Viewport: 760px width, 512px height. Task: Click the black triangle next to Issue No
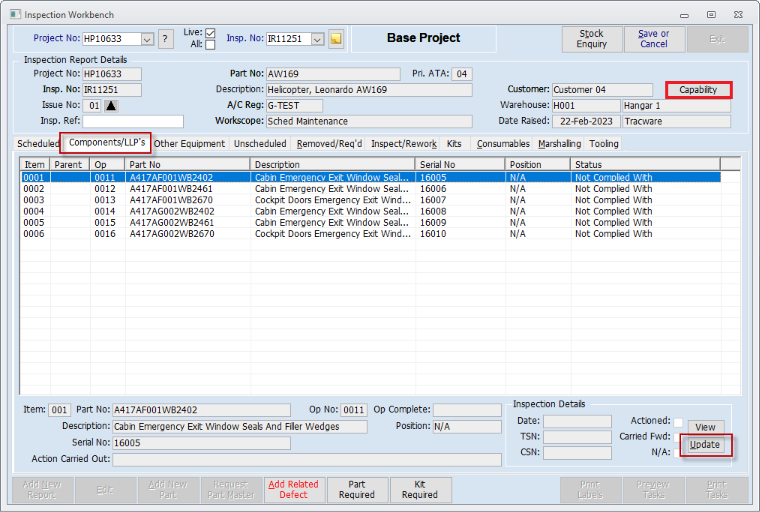pos(111,105)
